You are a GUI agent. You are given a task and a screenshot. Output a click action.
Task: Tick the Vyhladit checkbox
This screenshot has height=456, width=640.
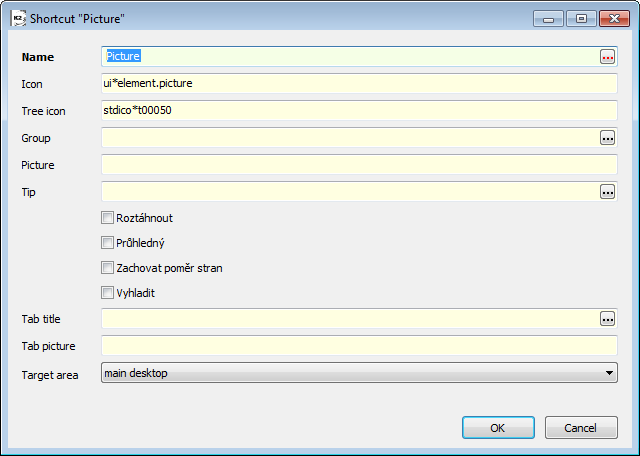click(x=107, y=293)
